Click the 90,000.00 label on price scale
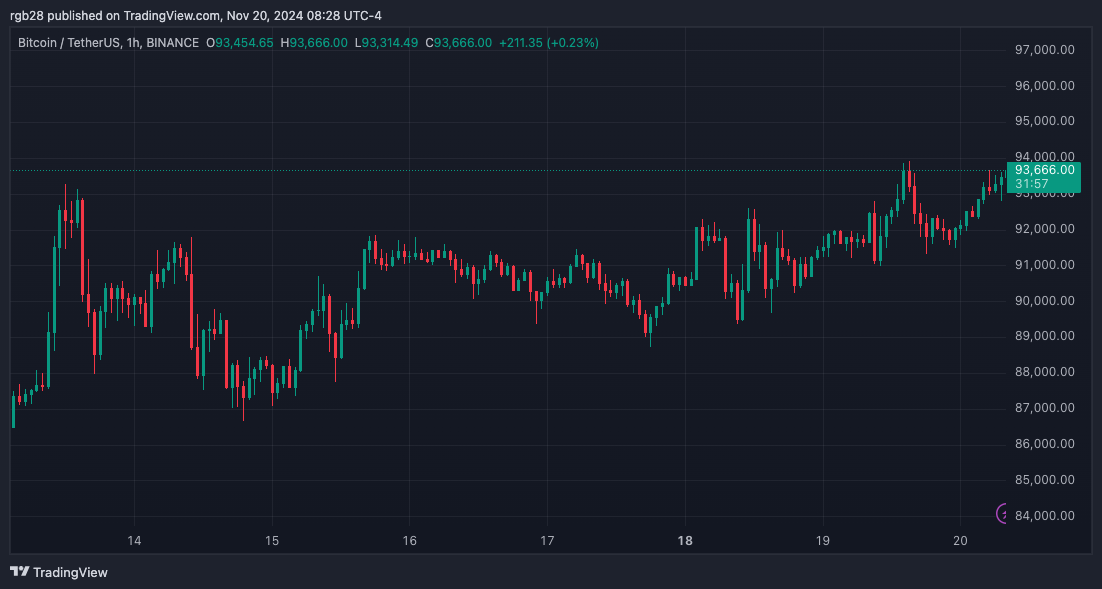This screenshot has height=589, width=1102. (1043, 300)
